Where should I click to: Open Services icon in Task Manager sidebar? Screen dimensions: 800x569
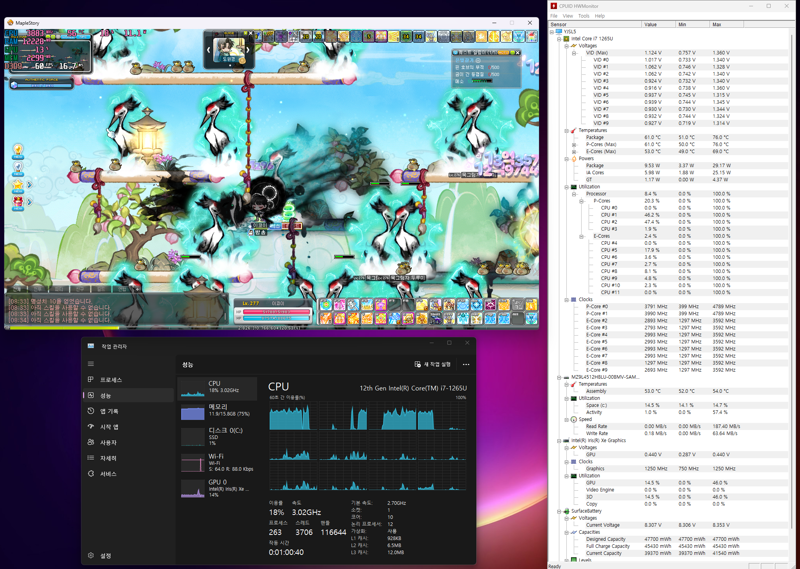tap(91, 474)
